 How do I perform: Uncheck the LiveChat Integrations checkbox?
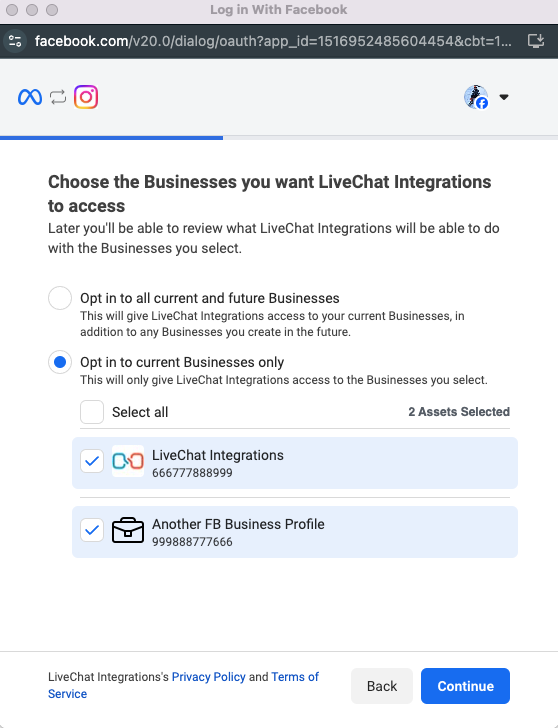[92, 461]
